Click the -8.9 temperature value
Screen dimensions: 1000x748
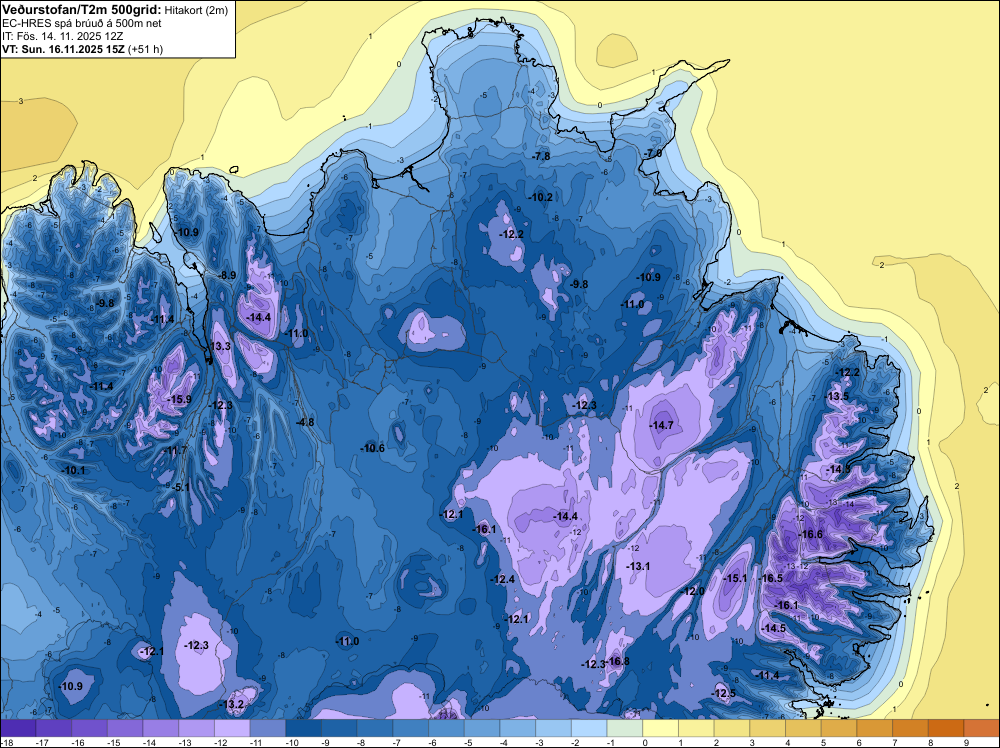(x=227, y=275)
